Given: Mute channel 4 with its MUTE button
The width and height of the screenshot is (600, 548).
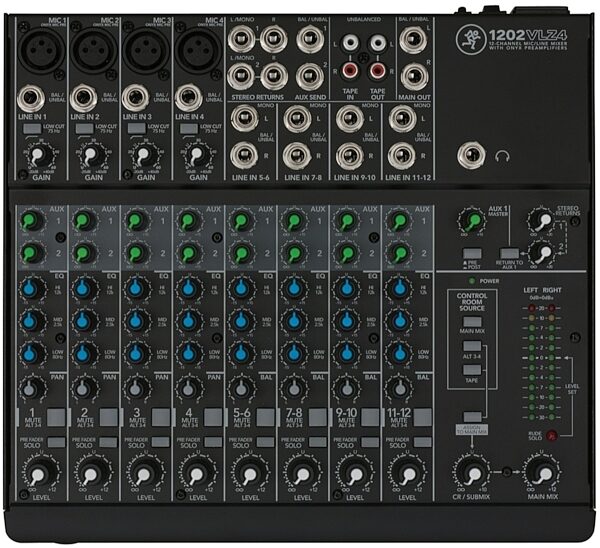Looking at the screenshot, I should pyautogui.click(x=213, y=417).
